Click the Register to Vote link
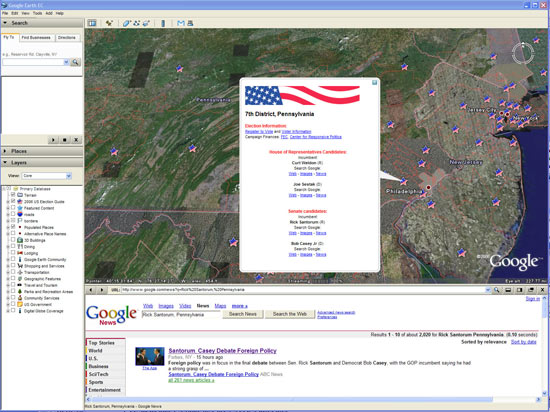This screenshot has height=412, width=550. click(259, 131)
